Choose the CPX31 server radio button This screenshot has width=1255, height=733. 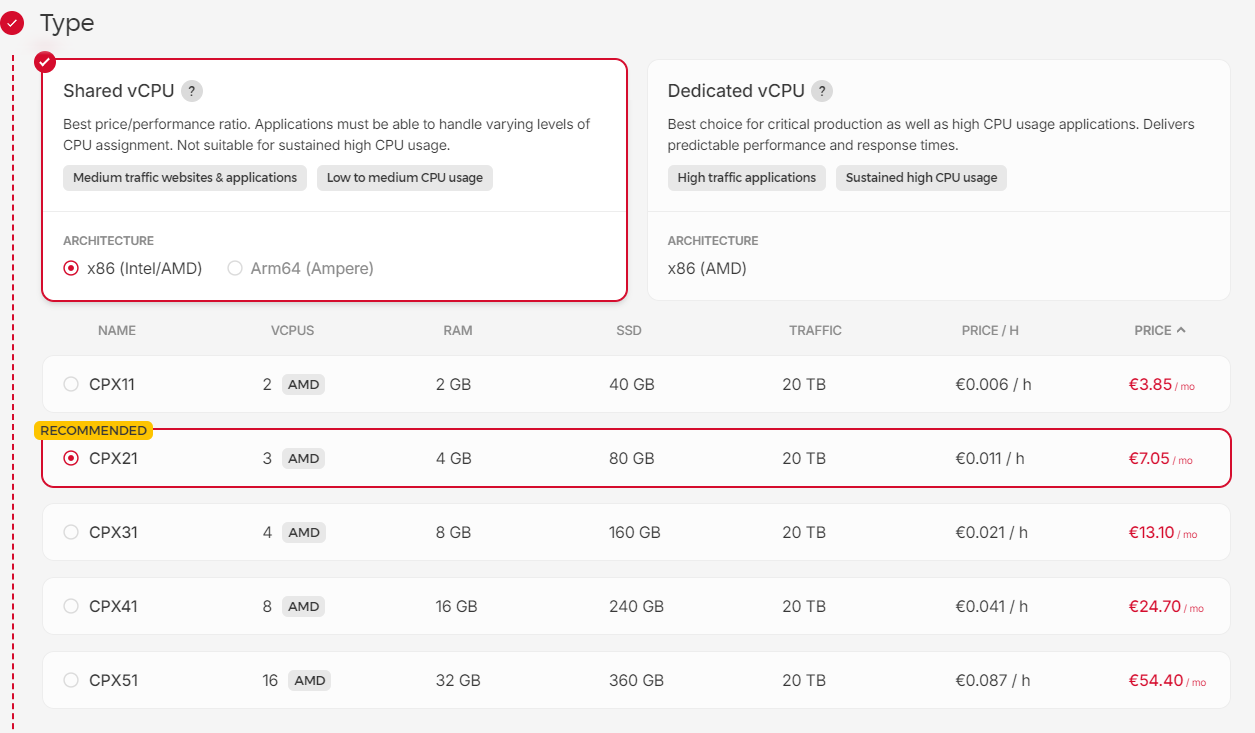tap(71, 532)
